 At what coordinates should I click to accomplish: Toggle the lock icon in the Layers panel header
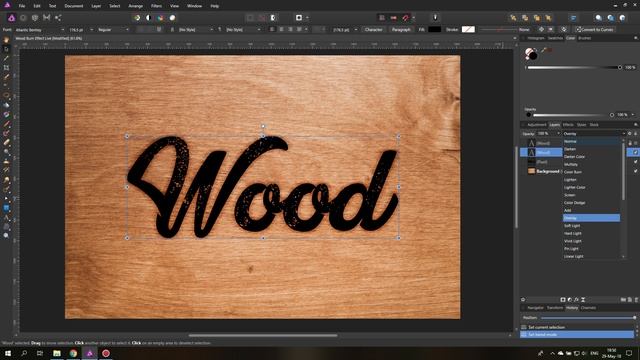pos(636,133)
